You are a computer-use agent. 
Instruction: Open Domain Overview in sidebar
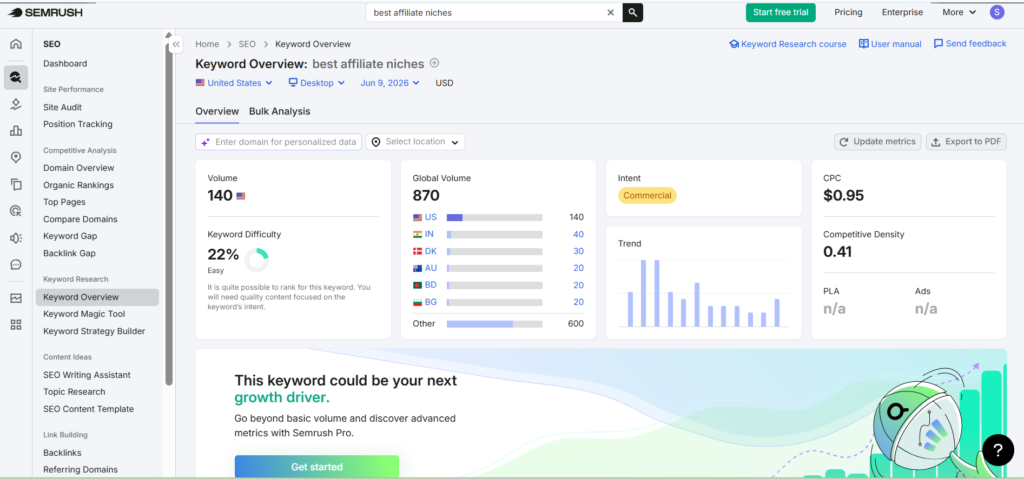pyautogui.click(x=78, y=168)
